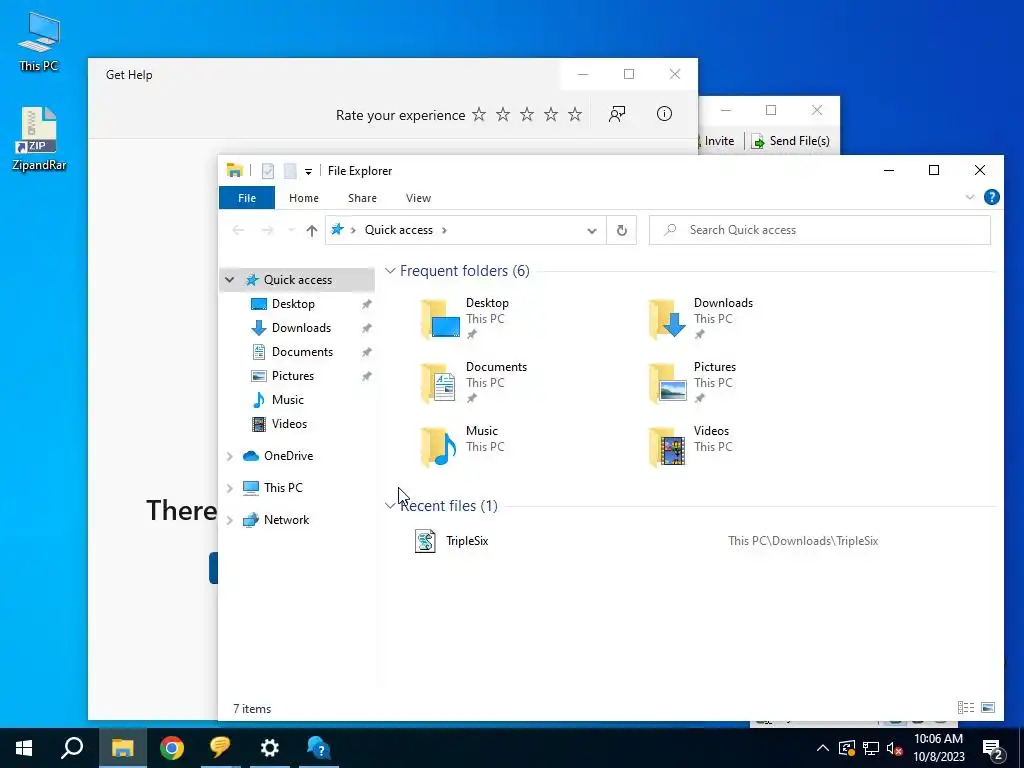Open the File menu tab
This screenshot has height=768, width=1024.
pos(247,198)
